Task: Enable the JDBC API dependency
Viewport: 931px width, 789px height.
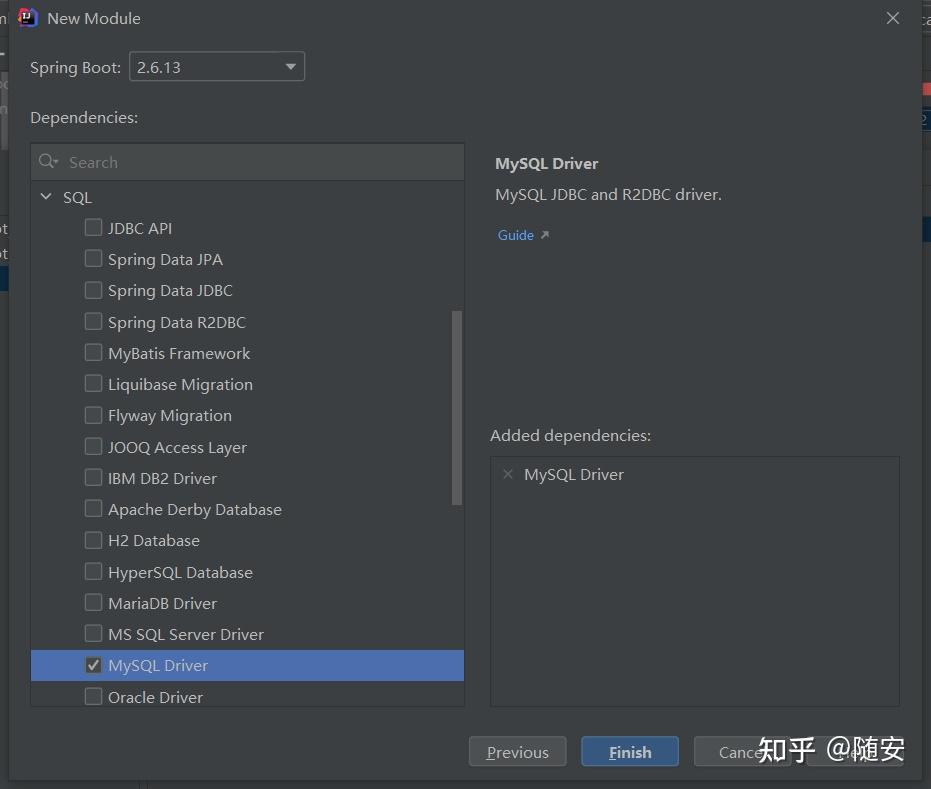Action: pyautogui.click(x=93, y=228)
